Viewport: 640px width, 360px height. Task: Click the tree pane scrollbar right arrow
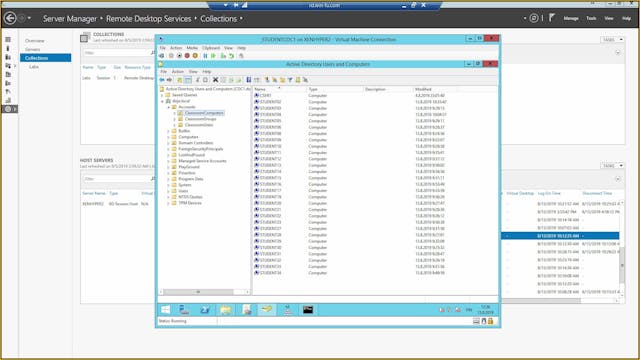(247, 292)
